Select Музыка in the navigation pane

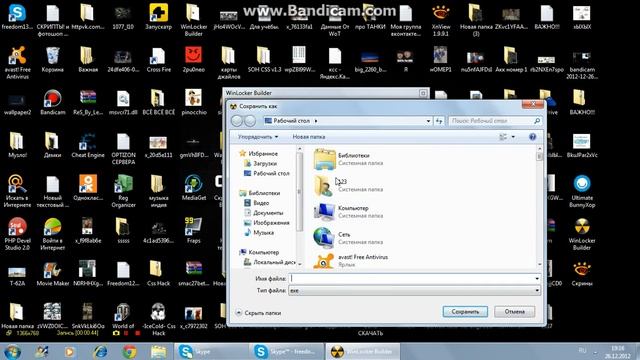tap(259, 233)
